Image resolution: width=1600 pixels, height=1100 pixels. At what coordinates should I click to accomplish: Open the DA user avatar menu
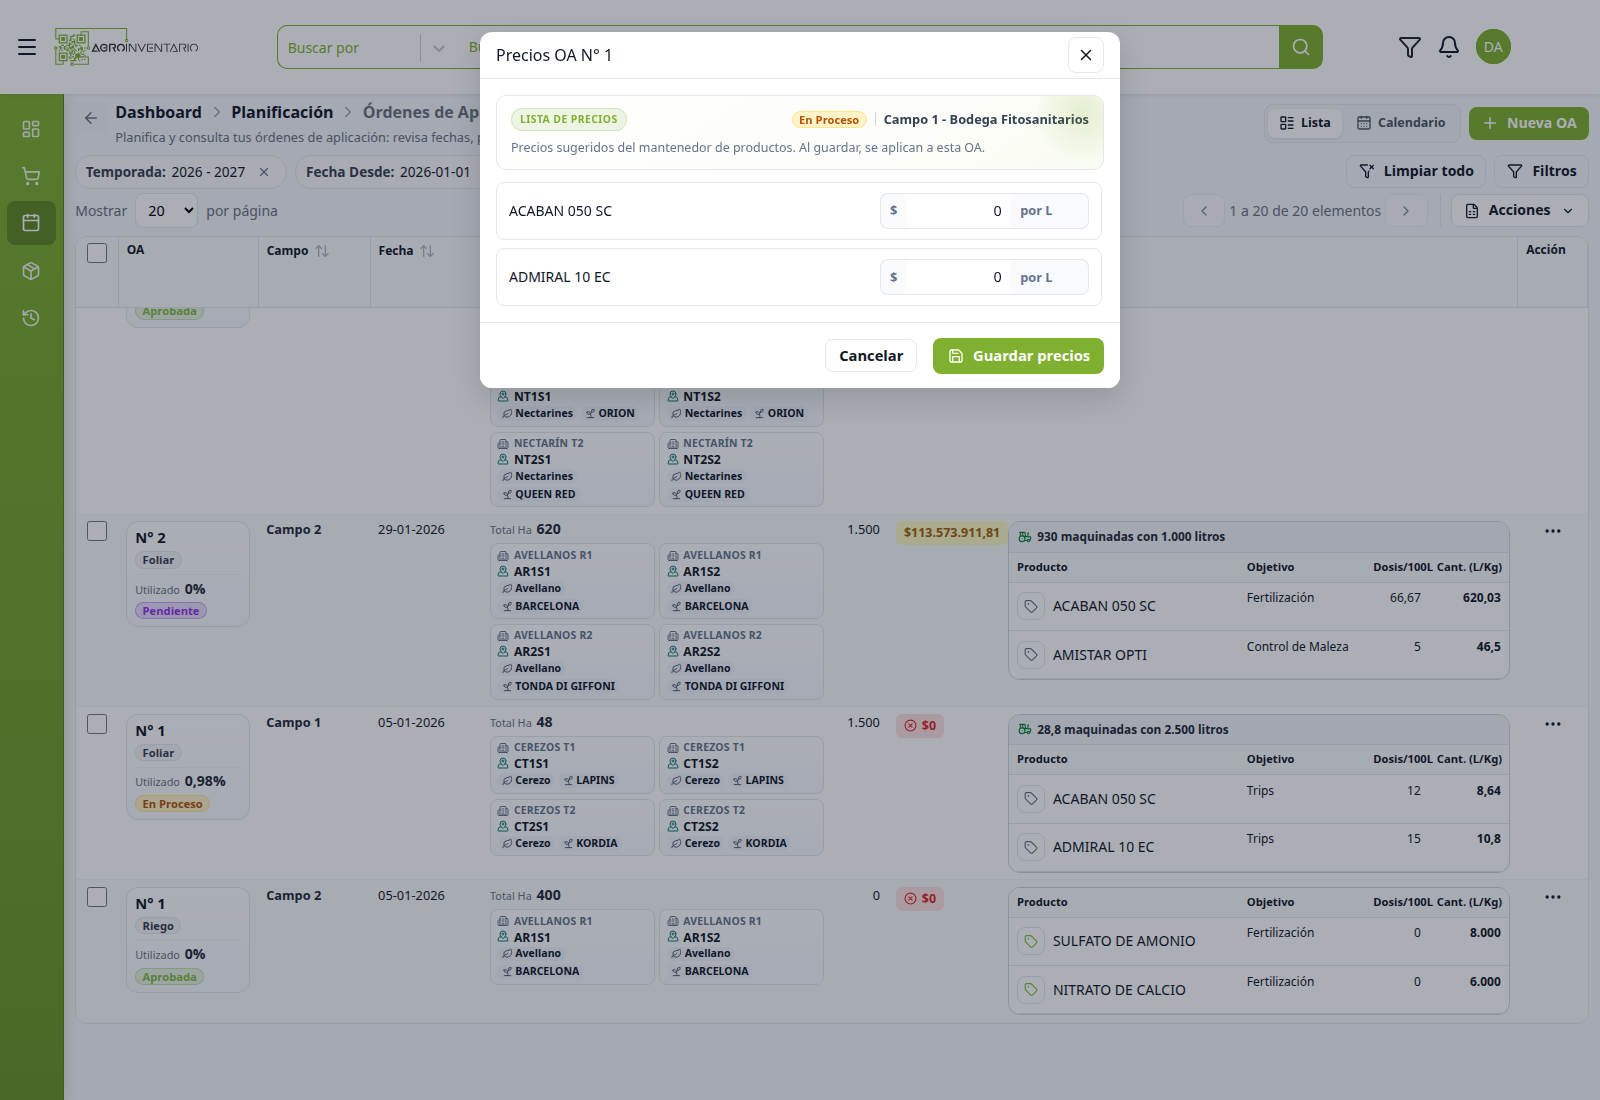point(1493,47)
